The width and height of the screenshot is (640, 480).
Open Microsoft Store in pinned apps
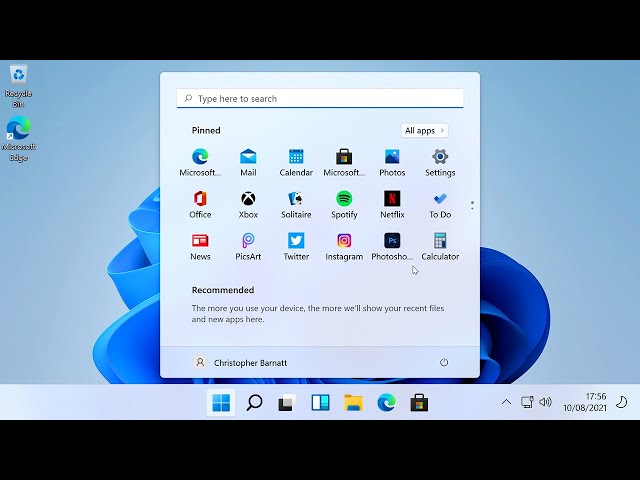[344, 162]
